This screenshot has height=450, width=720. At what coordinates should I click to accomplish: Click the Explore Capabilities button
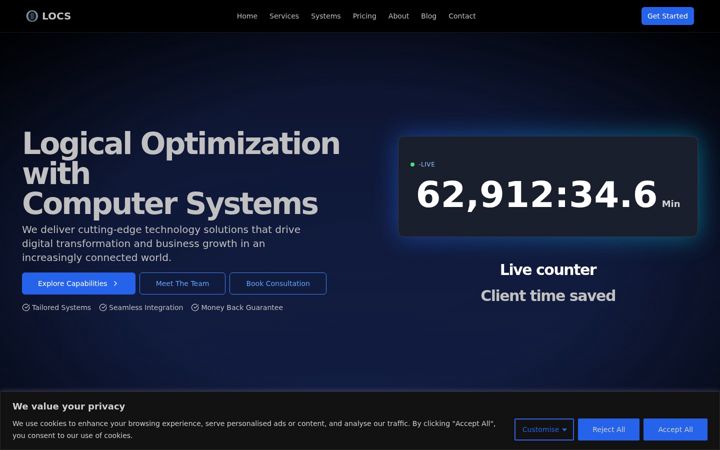coord(79,283)
